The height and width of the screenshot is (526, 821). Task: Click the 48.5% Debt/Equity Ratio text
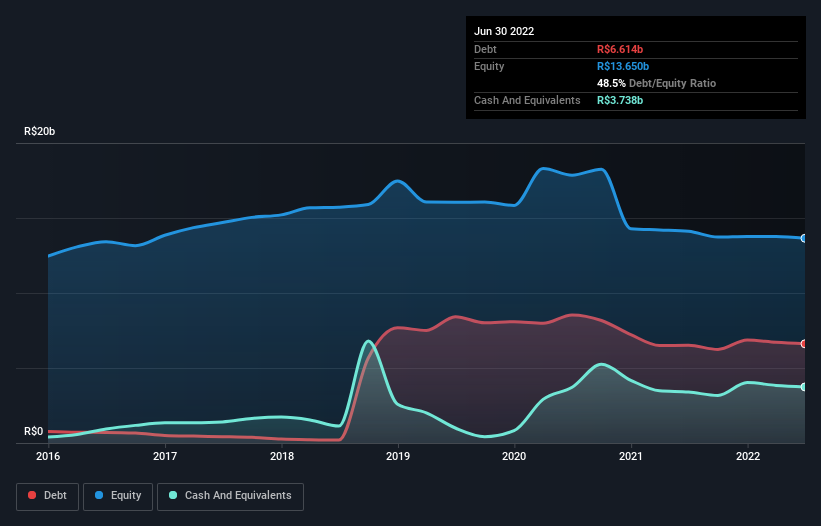click(657, 83)
